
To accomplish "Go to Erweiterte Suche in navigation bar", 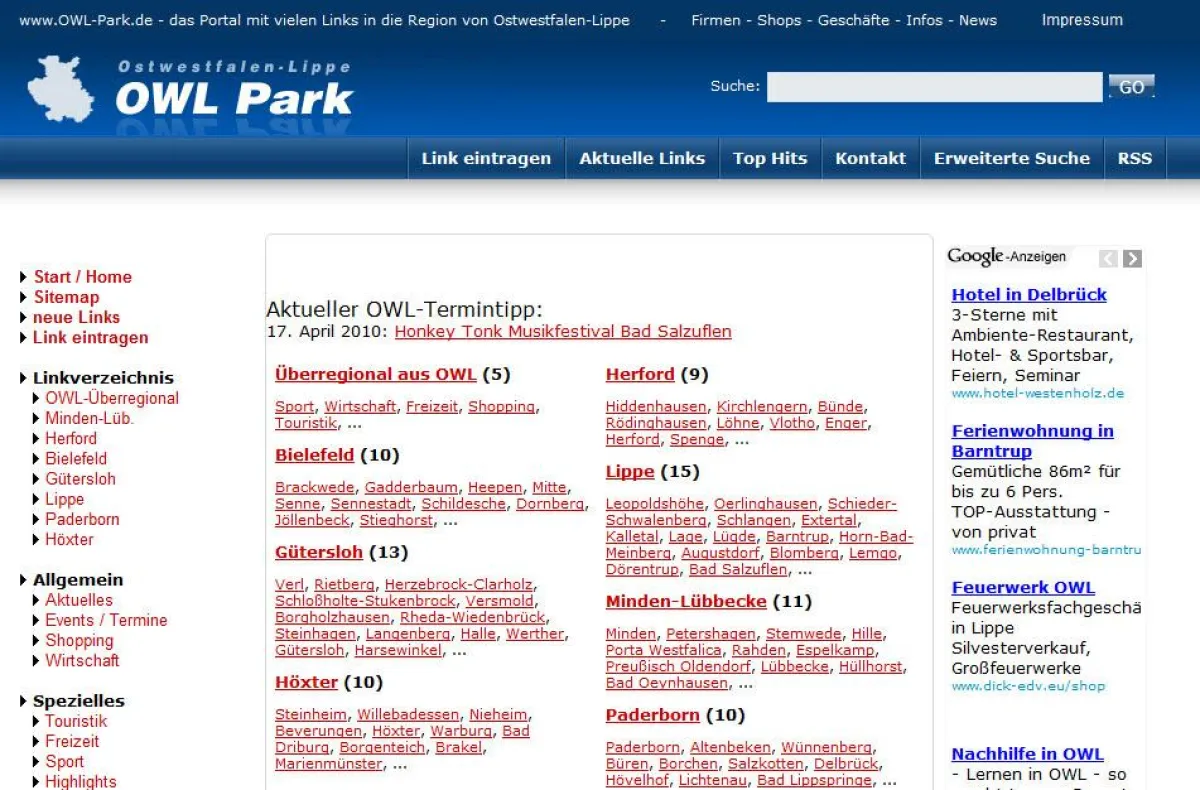I will coord(1011,158).
